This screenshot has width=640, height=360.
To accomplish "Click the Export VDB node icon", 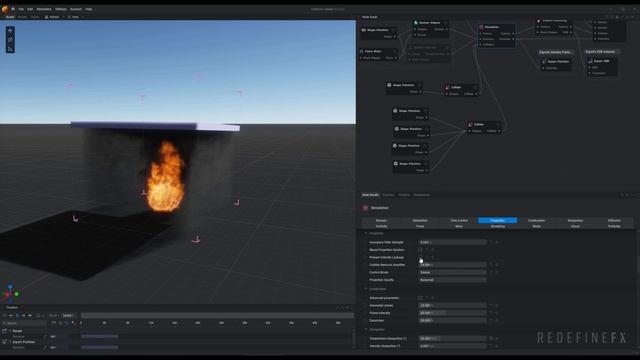I will click(x=590, y=61).
